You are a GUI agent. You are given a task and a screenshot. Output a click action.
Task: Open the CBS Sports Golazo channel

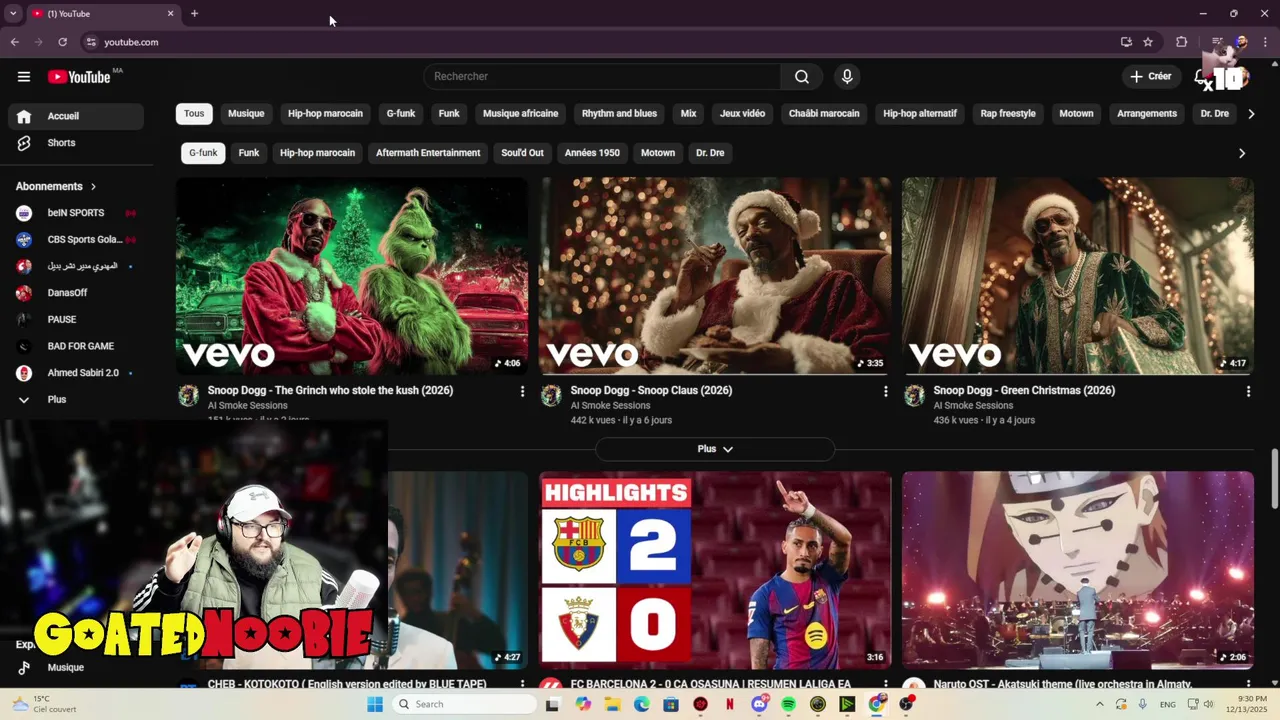click(x=76, y=240)
